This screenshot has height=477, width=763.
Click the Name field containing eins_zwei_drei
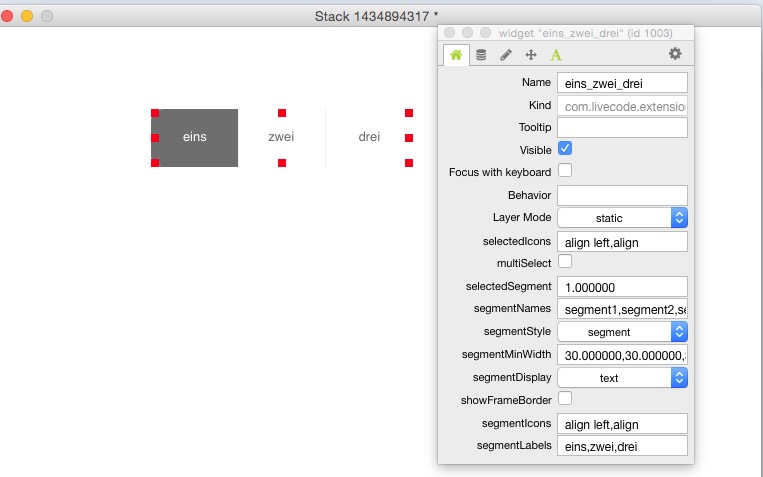point(621,83)
